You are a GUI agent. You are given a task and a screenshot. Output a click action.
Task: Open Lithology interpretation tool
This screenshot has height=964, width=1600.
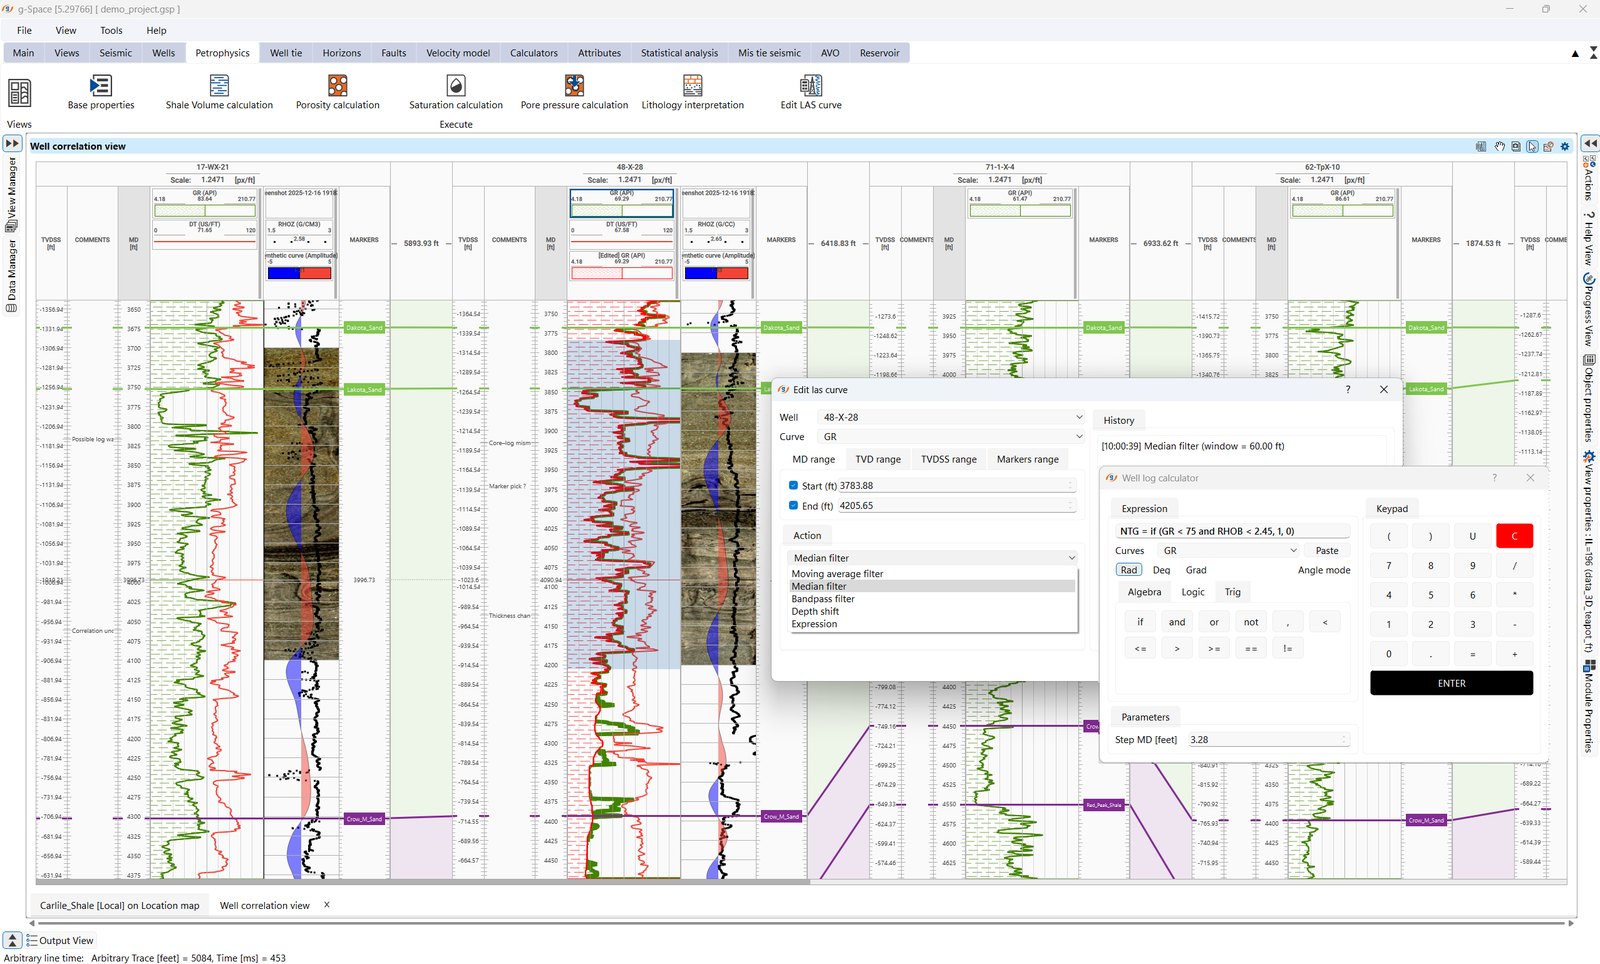693,92
